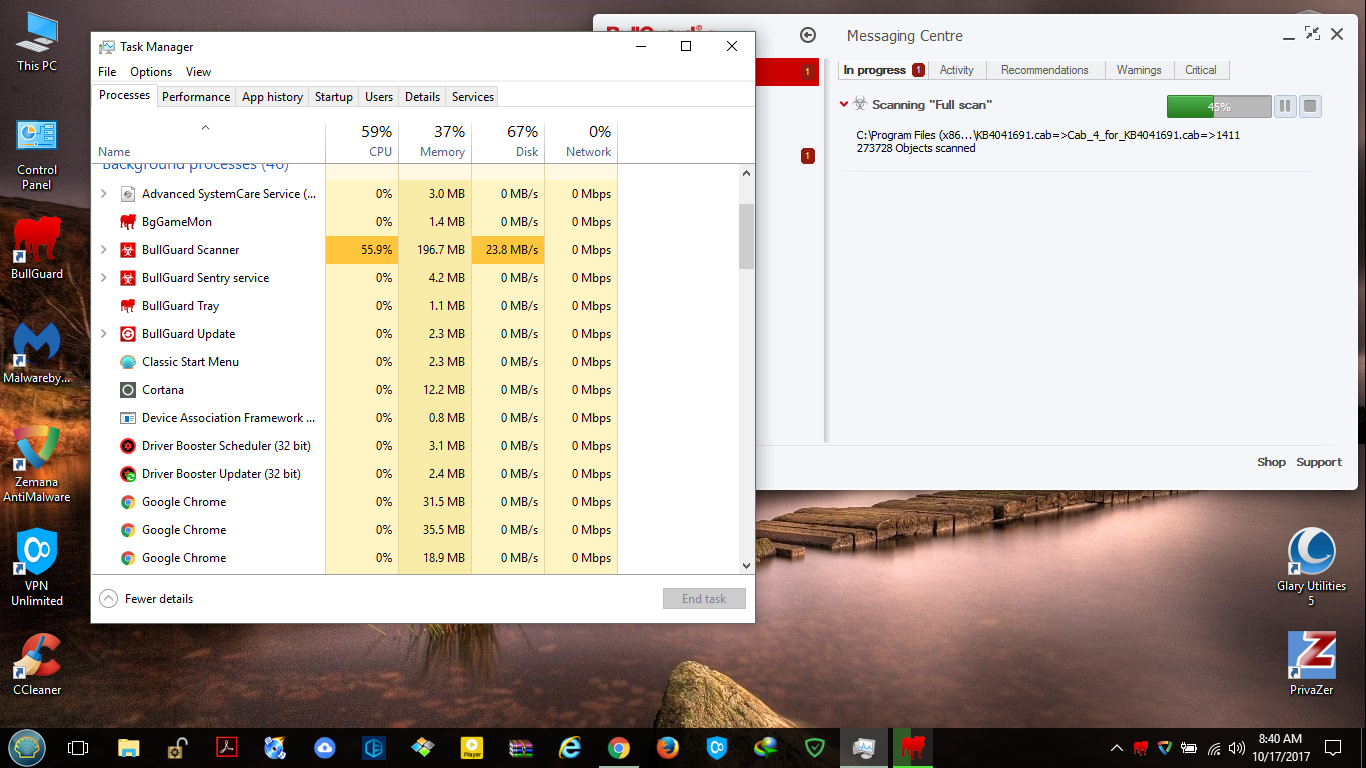Select the BgGameMon process row

354,222
